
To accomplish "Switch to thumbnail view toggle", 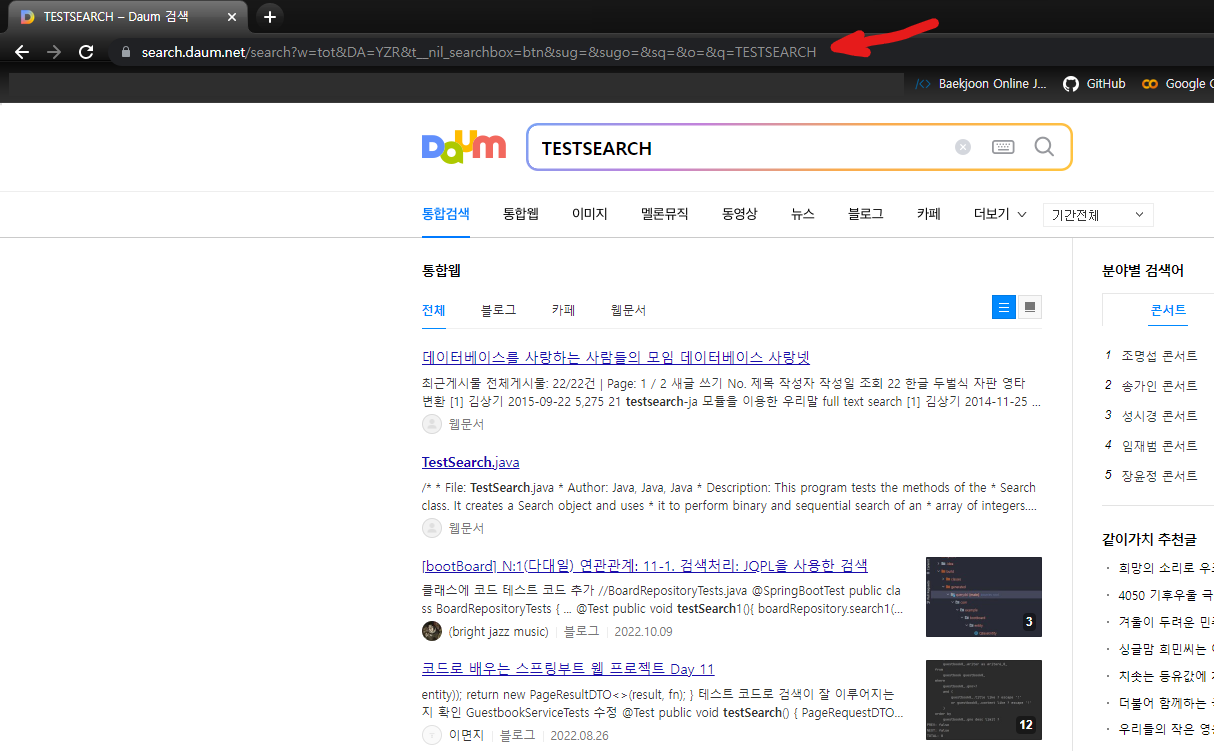I will (1030, 307).
